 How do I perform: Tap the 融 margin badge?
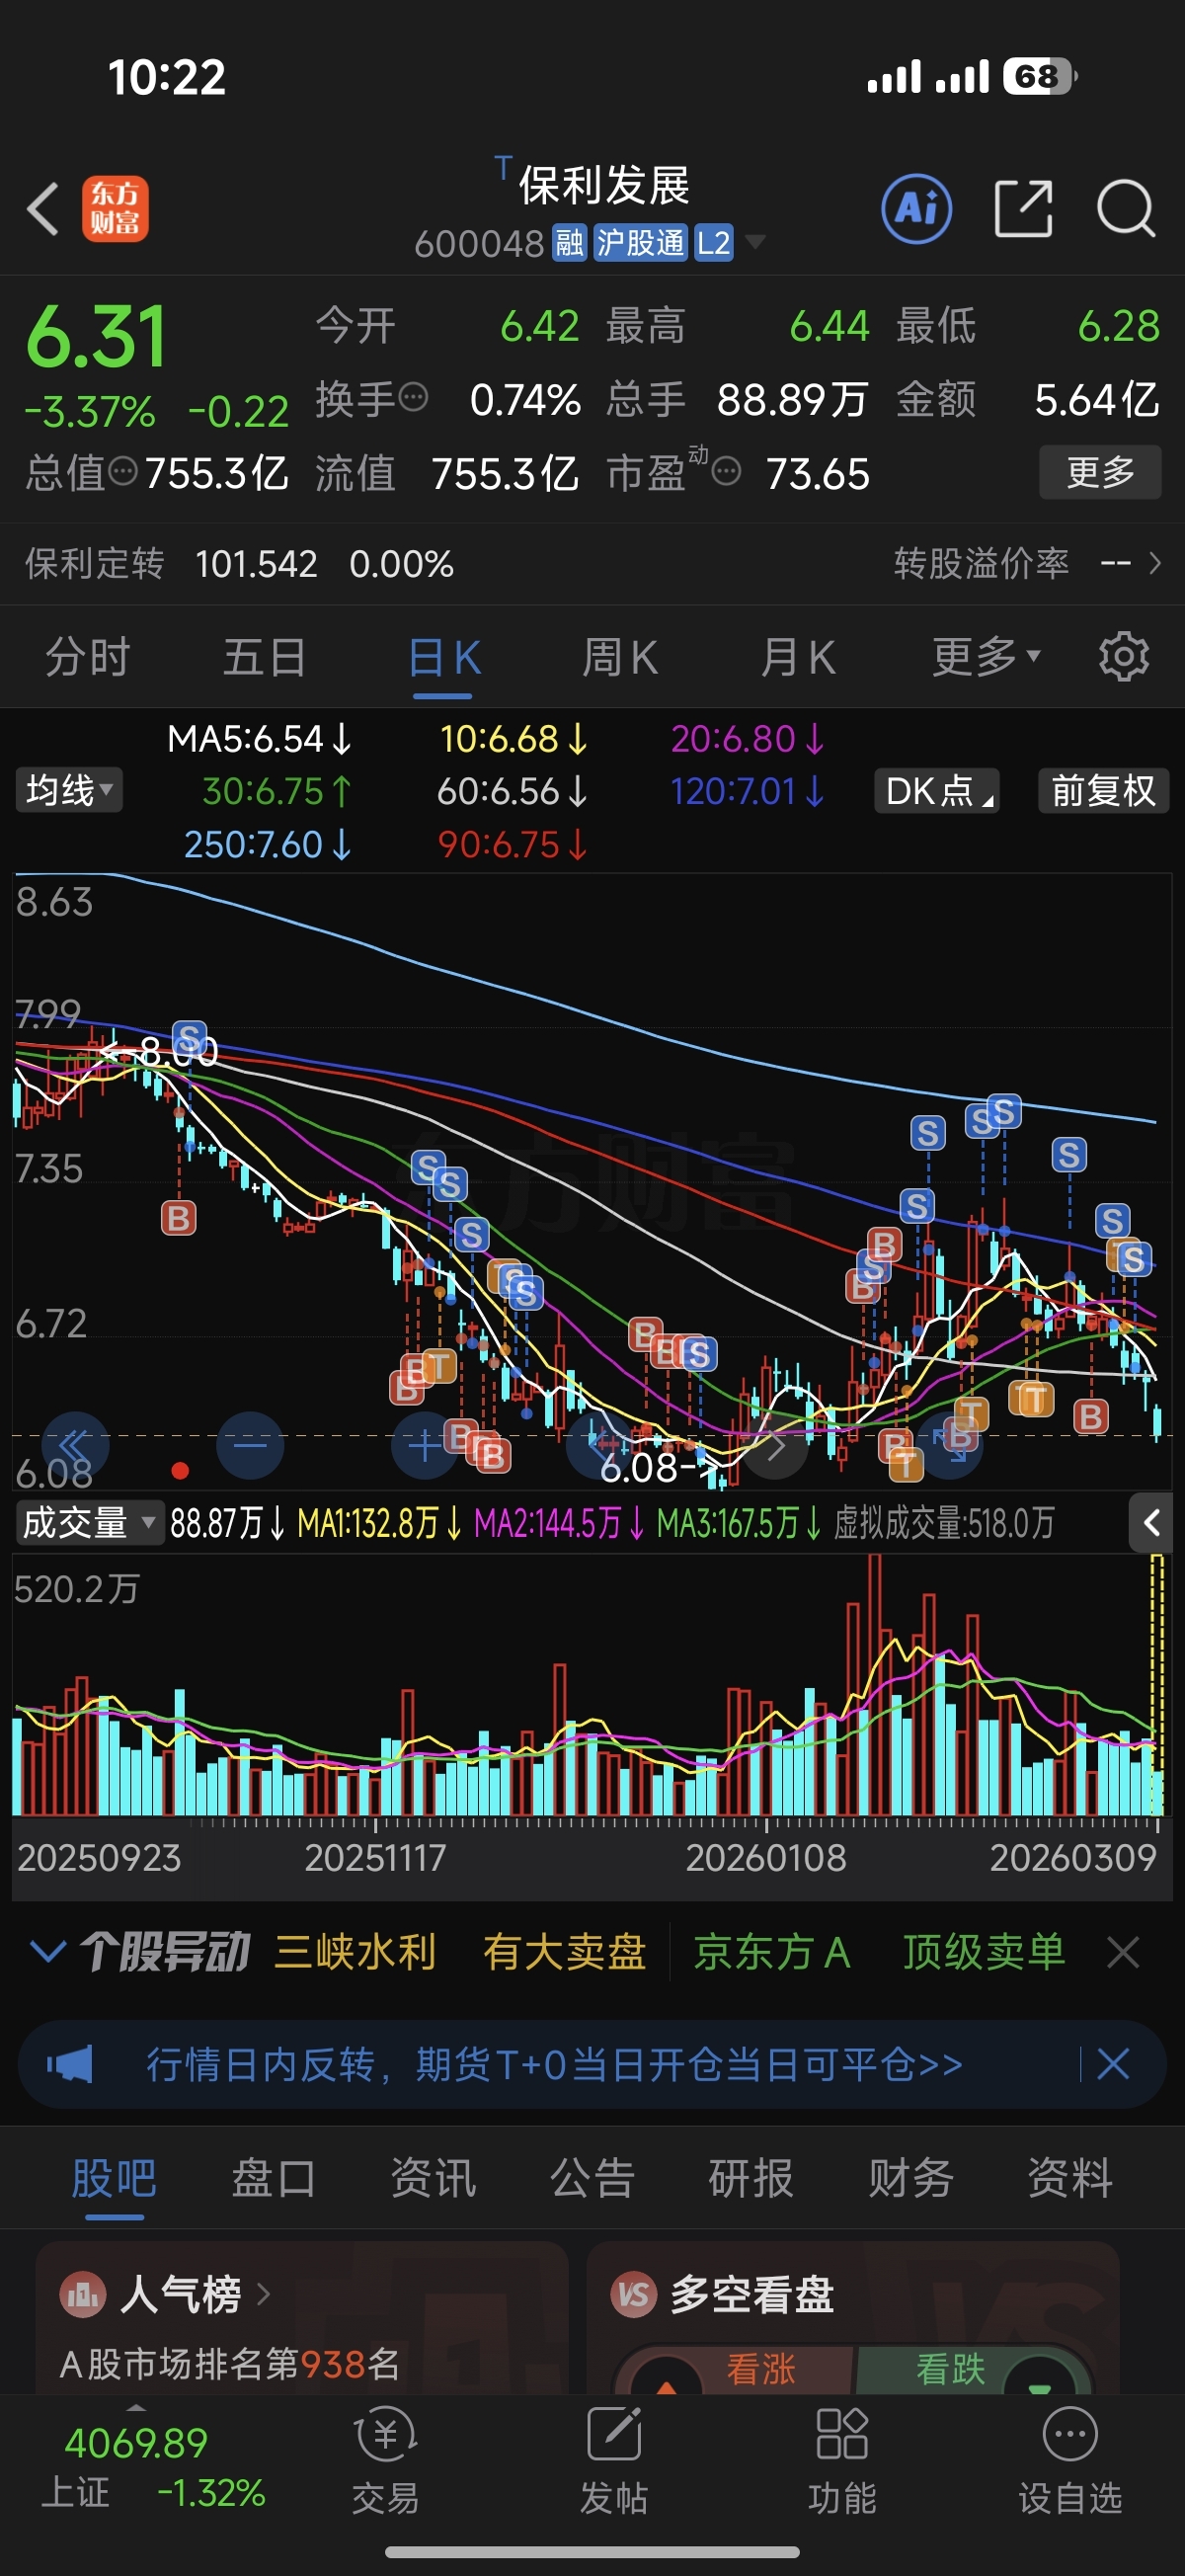(570, 243)
